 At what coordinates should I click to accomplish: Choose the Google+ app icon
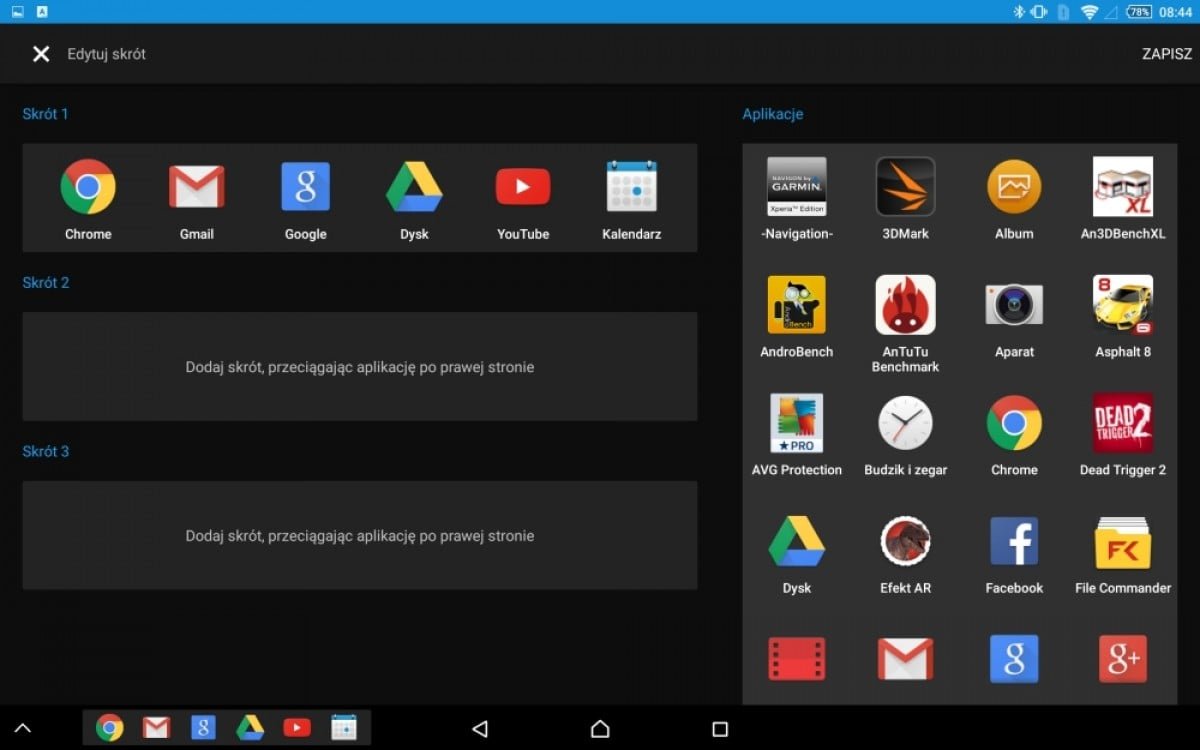point(1123,659)
